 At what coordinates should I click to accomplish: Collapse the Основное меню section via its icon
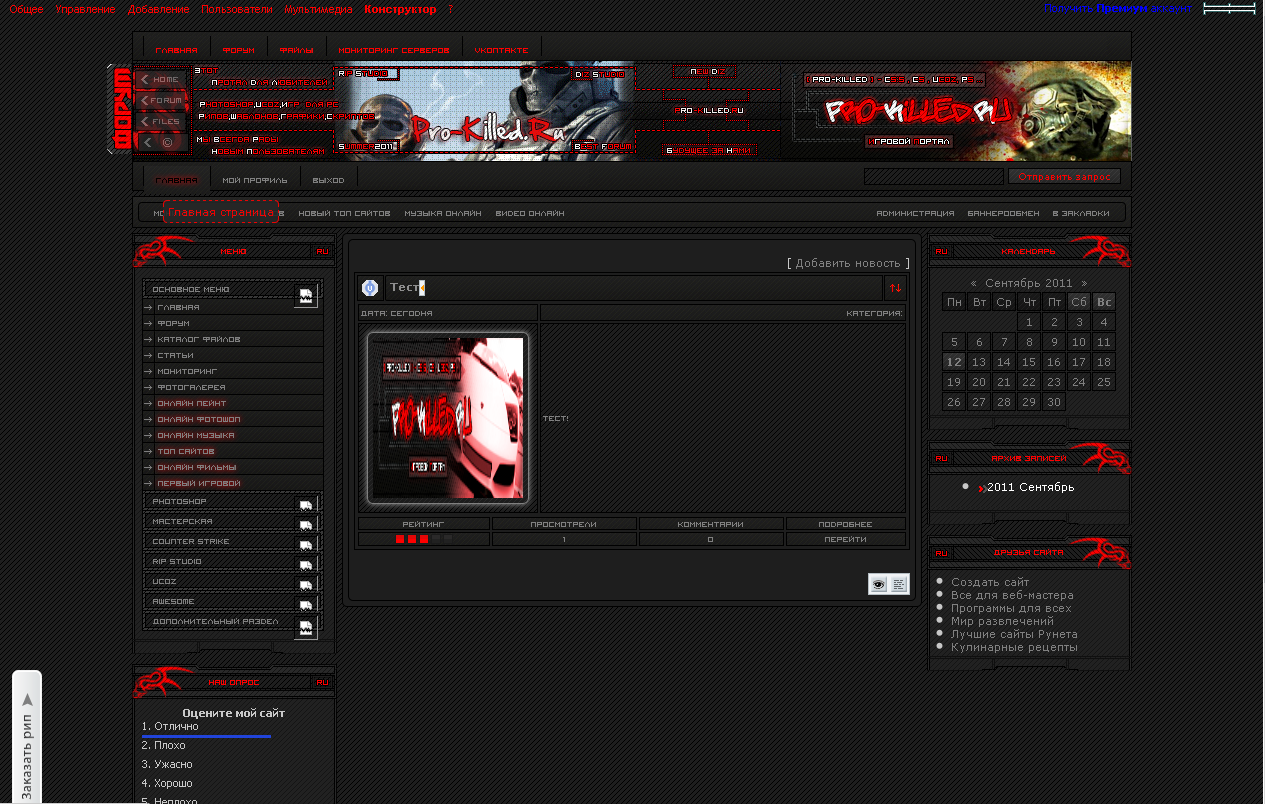pos(306,296)
